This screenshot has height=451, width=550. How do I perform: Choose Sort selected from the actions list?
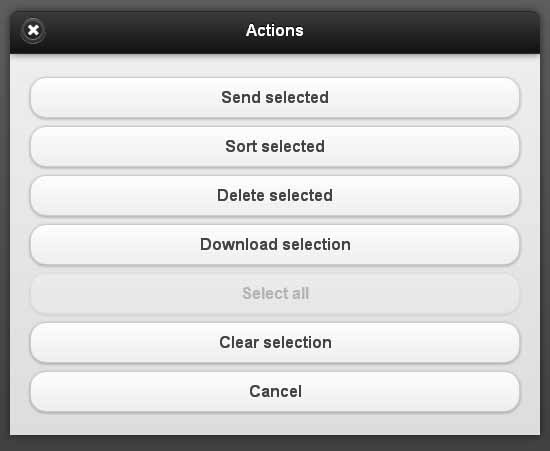click(275, 147)
